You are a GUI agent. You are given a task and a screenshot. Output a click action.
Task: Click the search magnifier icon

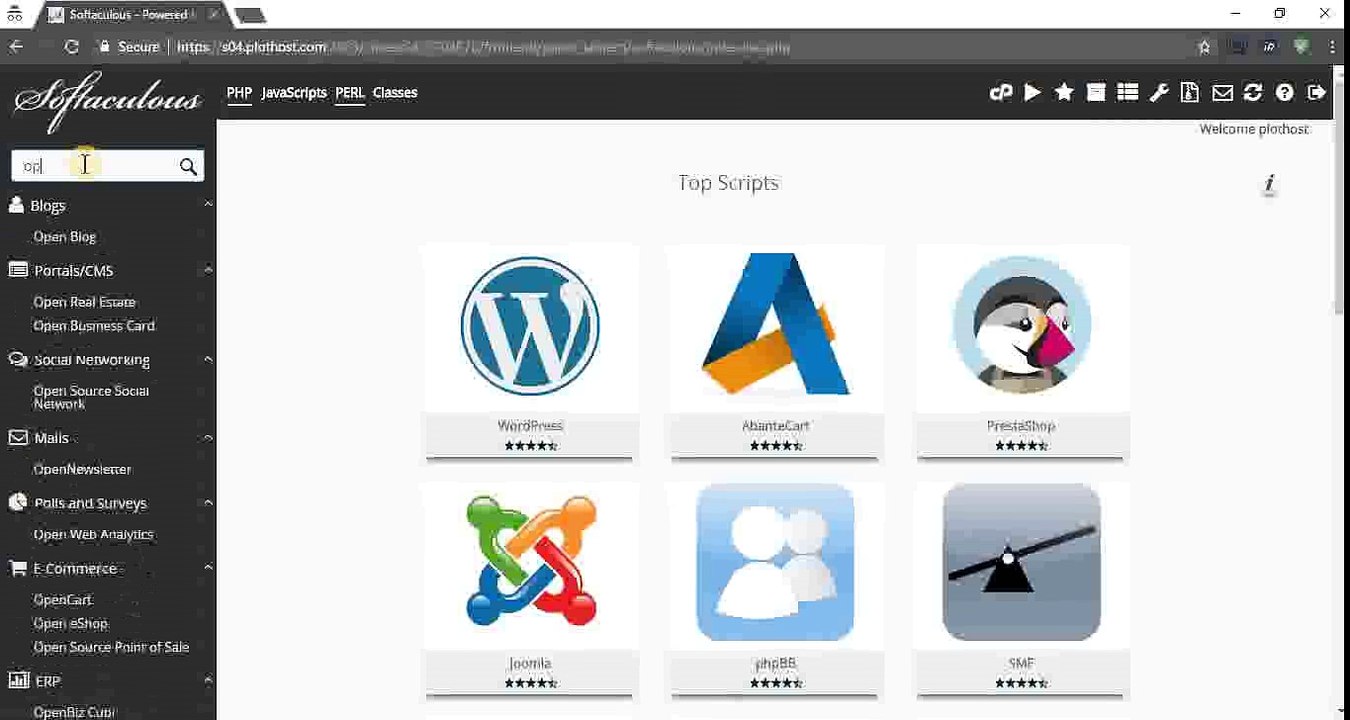(x=188, y=167)
